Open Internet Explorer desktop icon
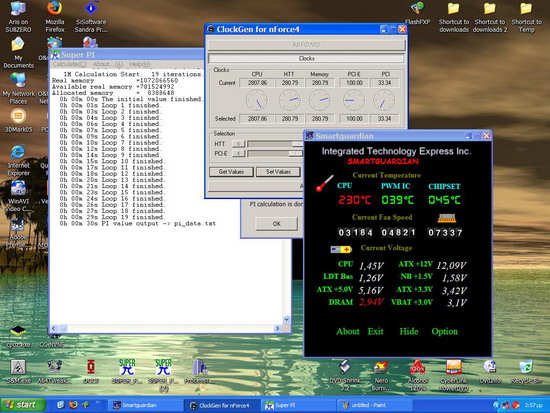550x413 pixels. coord(18,160)
